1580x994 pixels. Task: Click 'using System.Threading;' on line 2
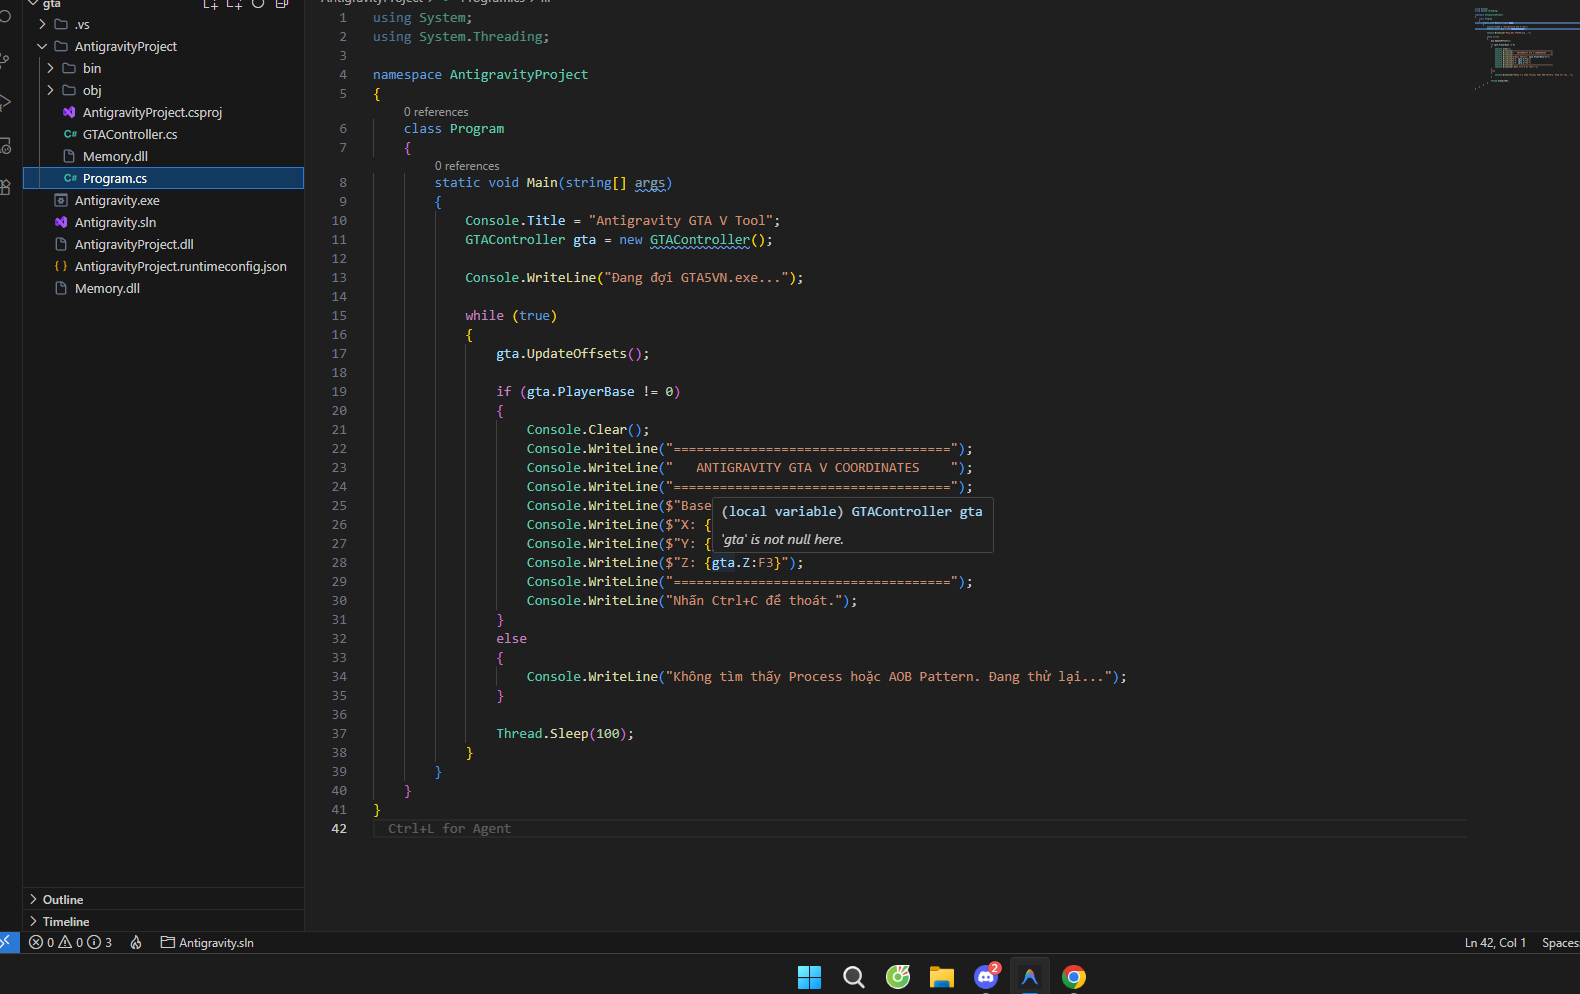461,37
